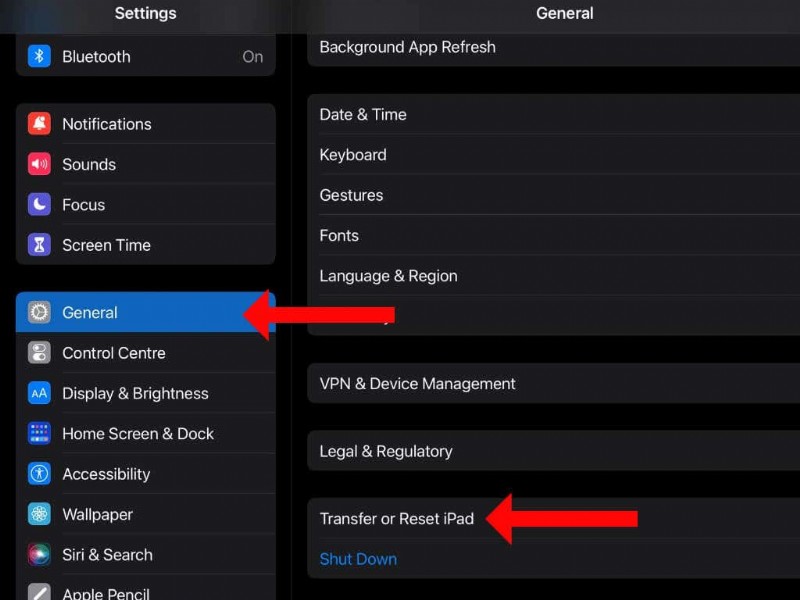Screen dimensions: 800x600
Task: Open Background App Refresh settings
Action: (407, 47)
